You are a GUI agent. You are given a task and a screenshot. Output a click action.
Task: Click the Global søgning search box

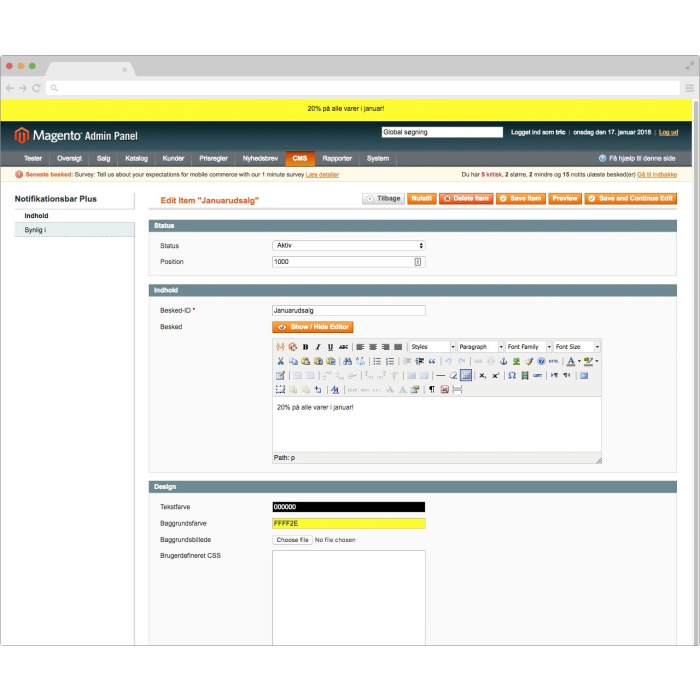coord(442,132)
